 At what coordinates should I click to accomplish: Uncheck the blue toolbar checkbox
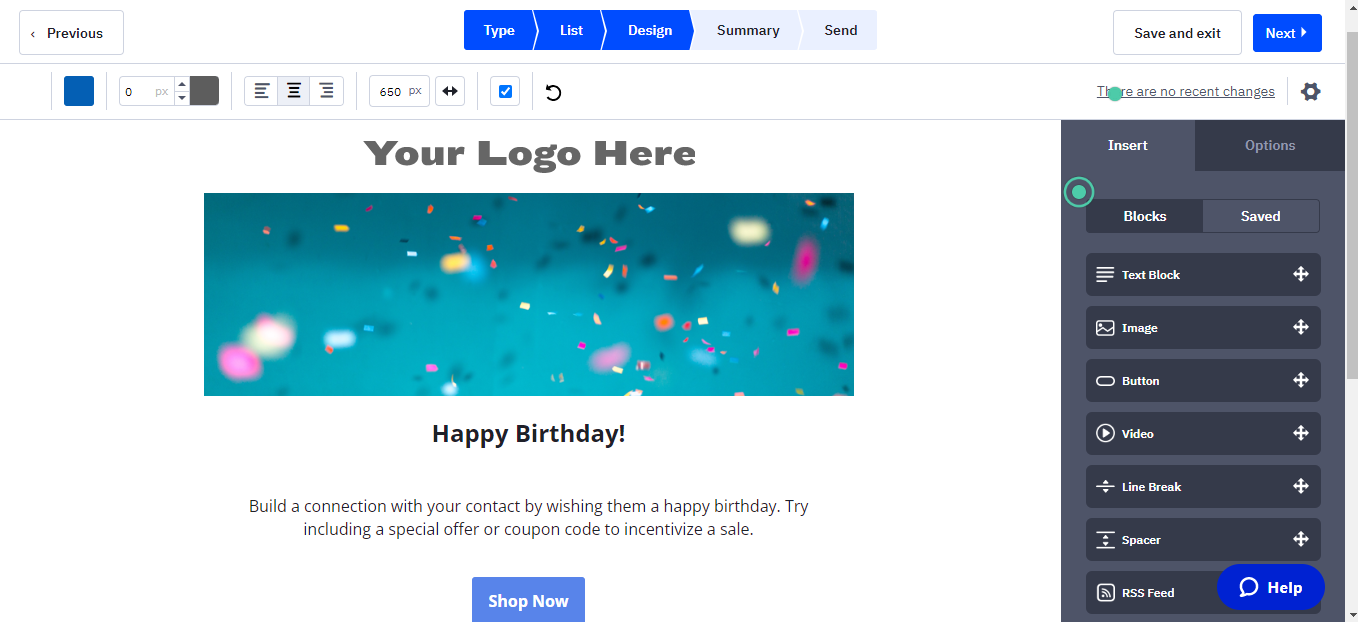point(505,91)
